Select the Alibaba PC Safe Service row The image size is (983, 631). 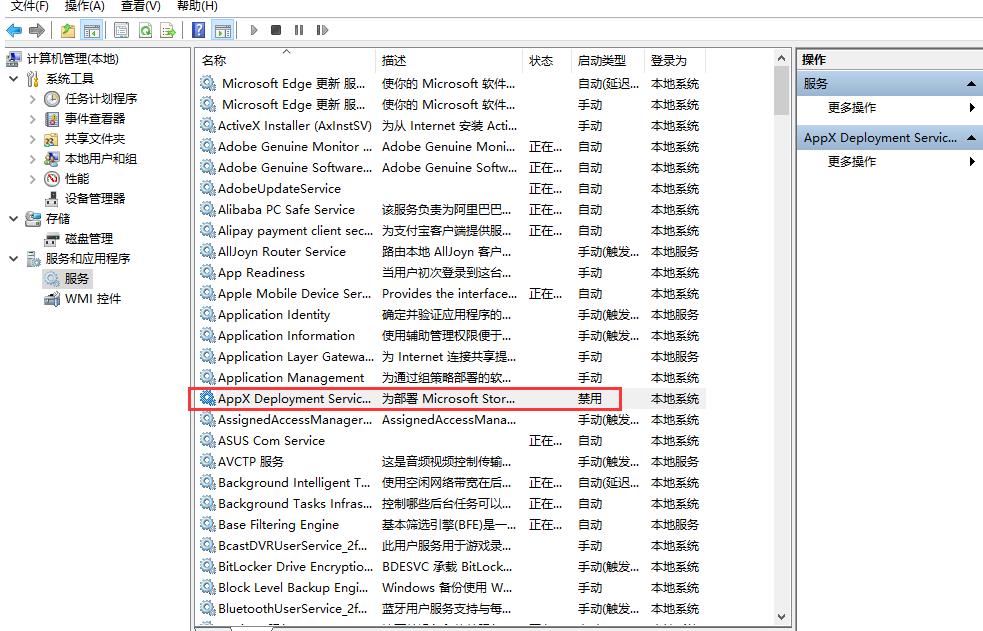451,209
